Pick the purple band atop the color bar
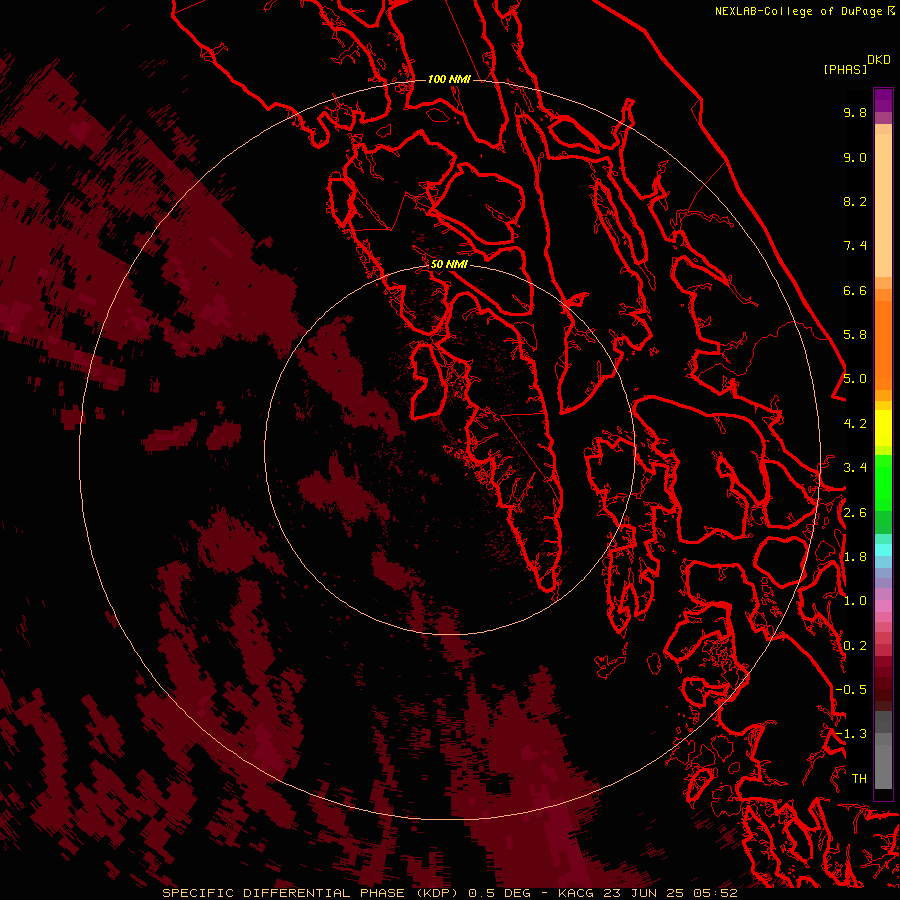Image resolution: width=900 pixels, height=900 pixels. [x=883, y=100]
